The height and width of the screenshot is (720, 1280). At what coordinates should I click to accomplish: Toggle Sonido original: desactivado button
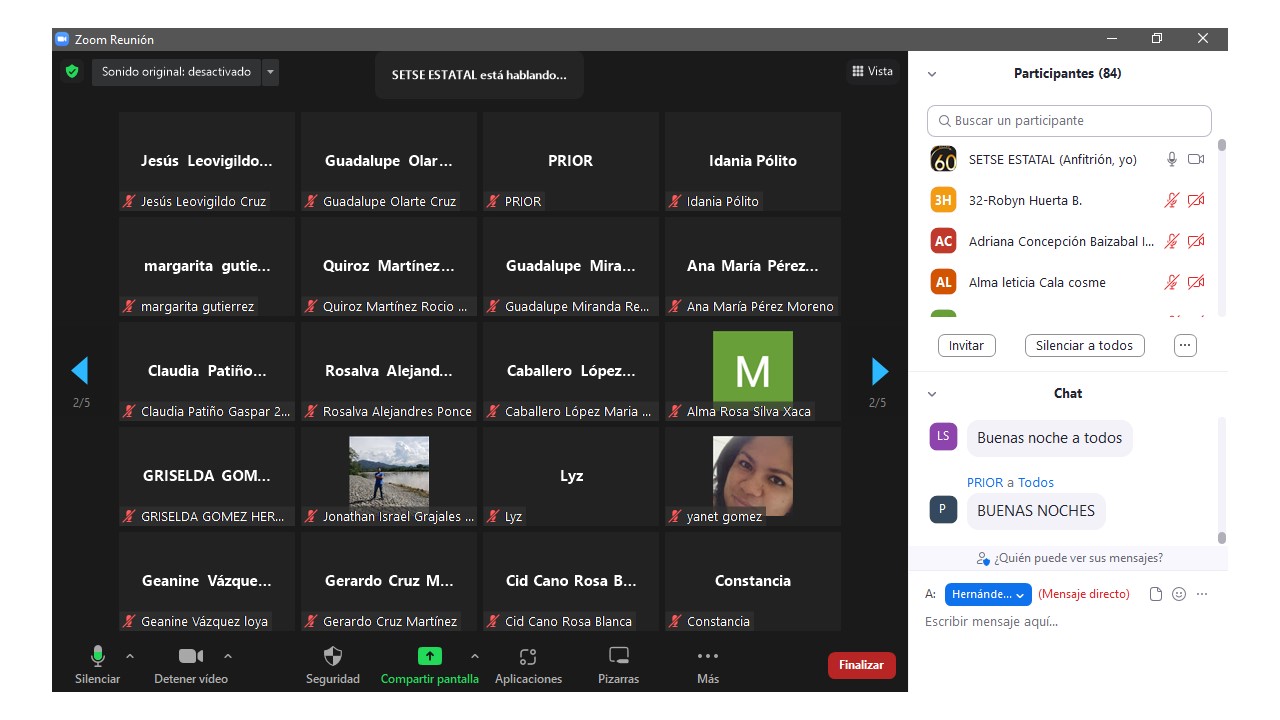176,72
